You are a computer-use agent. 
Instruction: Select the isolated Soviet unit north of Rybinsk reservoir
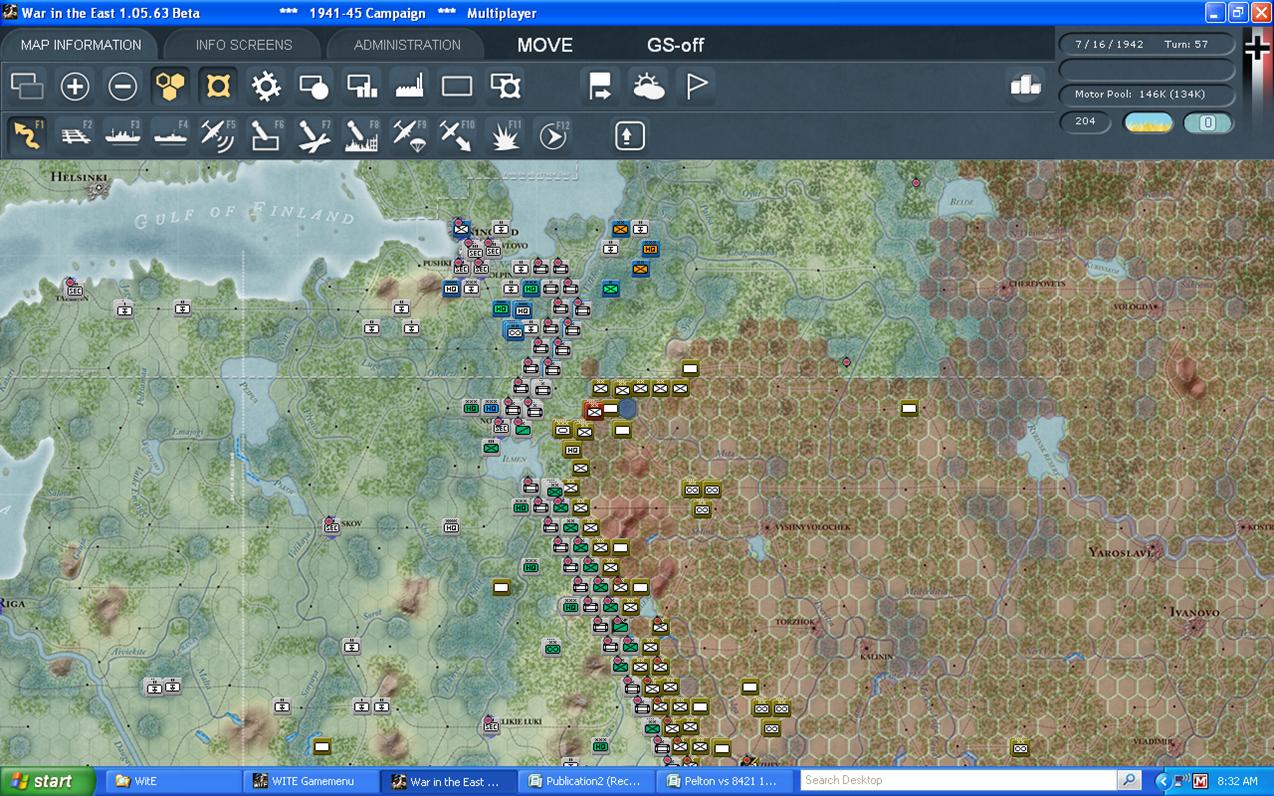(909, 408)
